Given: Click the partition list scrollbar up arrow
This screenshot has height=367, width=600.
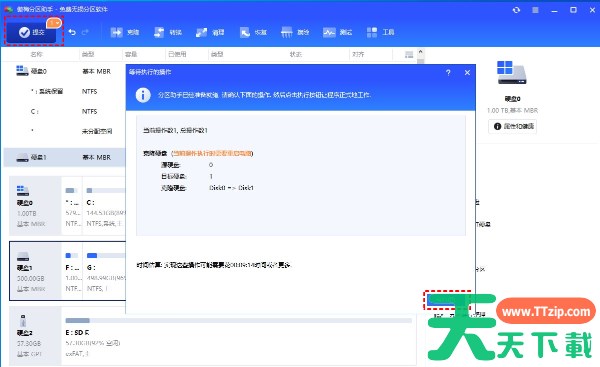Looking at the screenshot, I should point(421,52).
